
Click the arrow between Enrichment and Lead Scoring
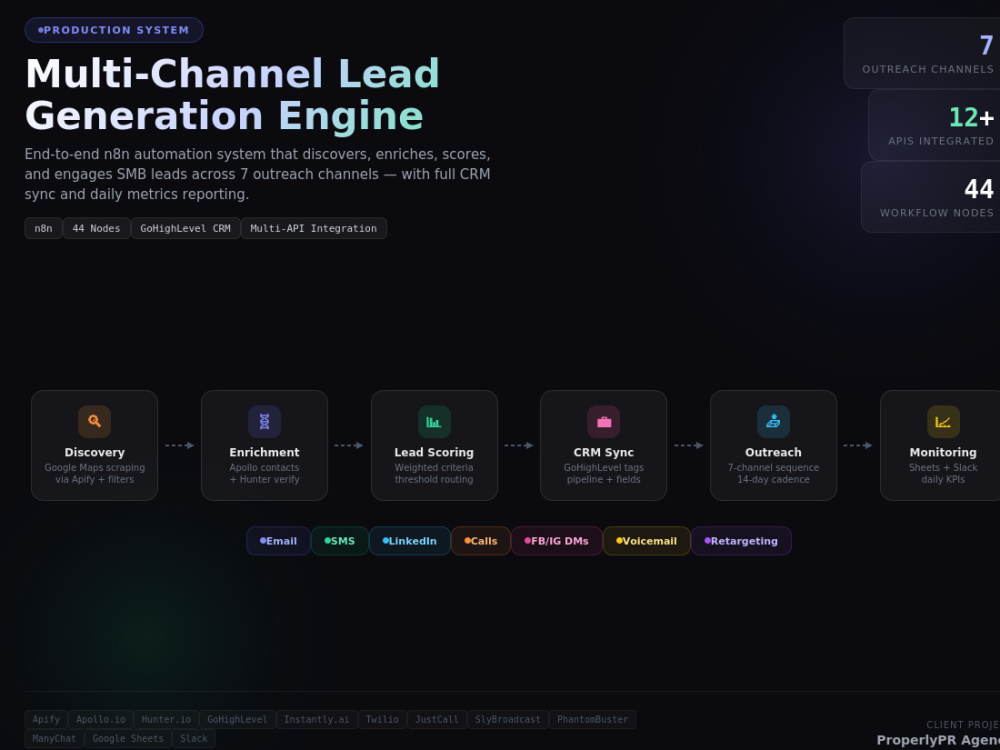349,445
